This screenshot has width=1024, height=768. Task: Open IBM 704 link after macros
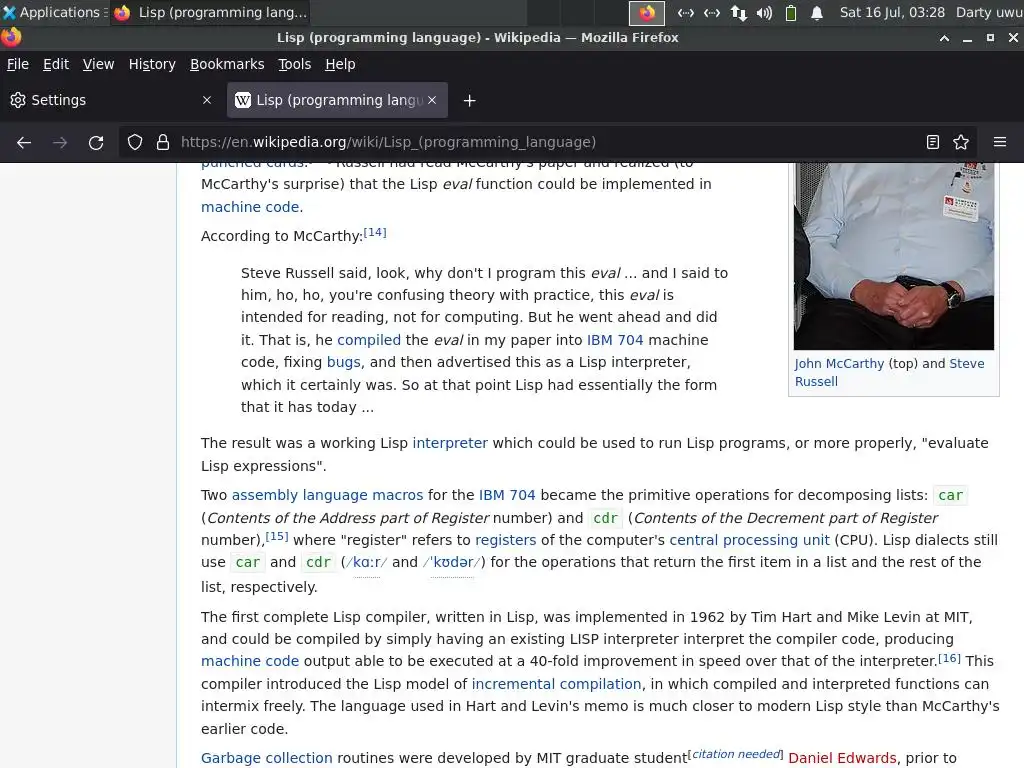[507, 495]
